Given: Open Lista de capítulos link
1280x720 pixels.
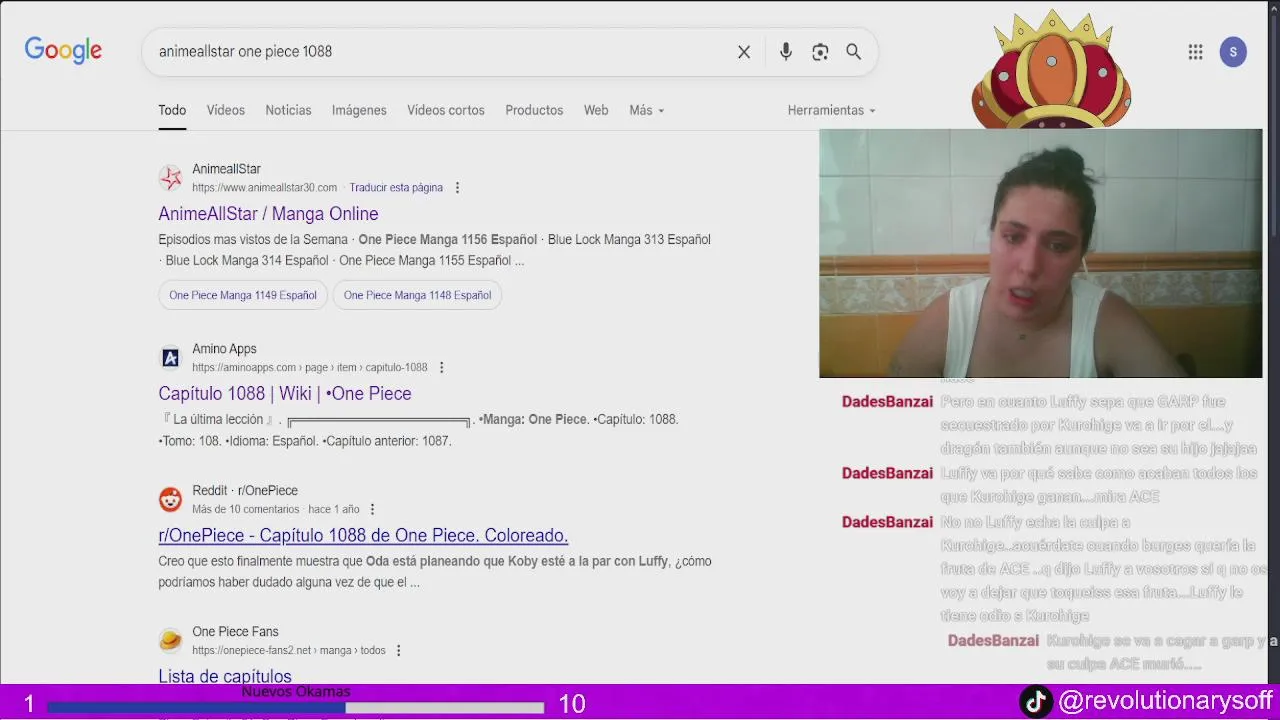Looking at the screenshot, I should tap(225, 677).
